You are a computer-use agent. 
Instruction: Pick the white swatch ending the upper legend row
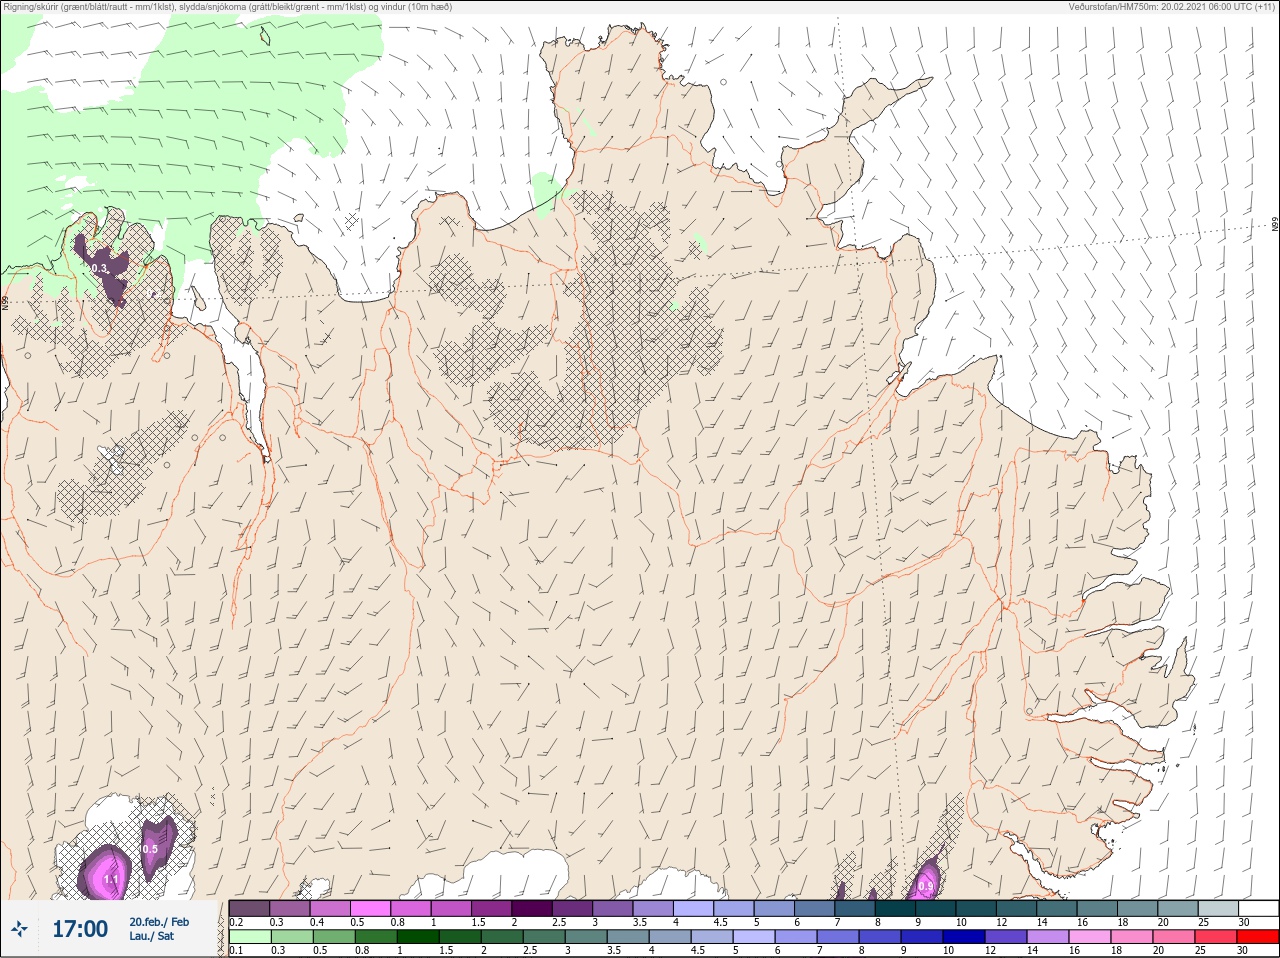(x=1258, y=908)
